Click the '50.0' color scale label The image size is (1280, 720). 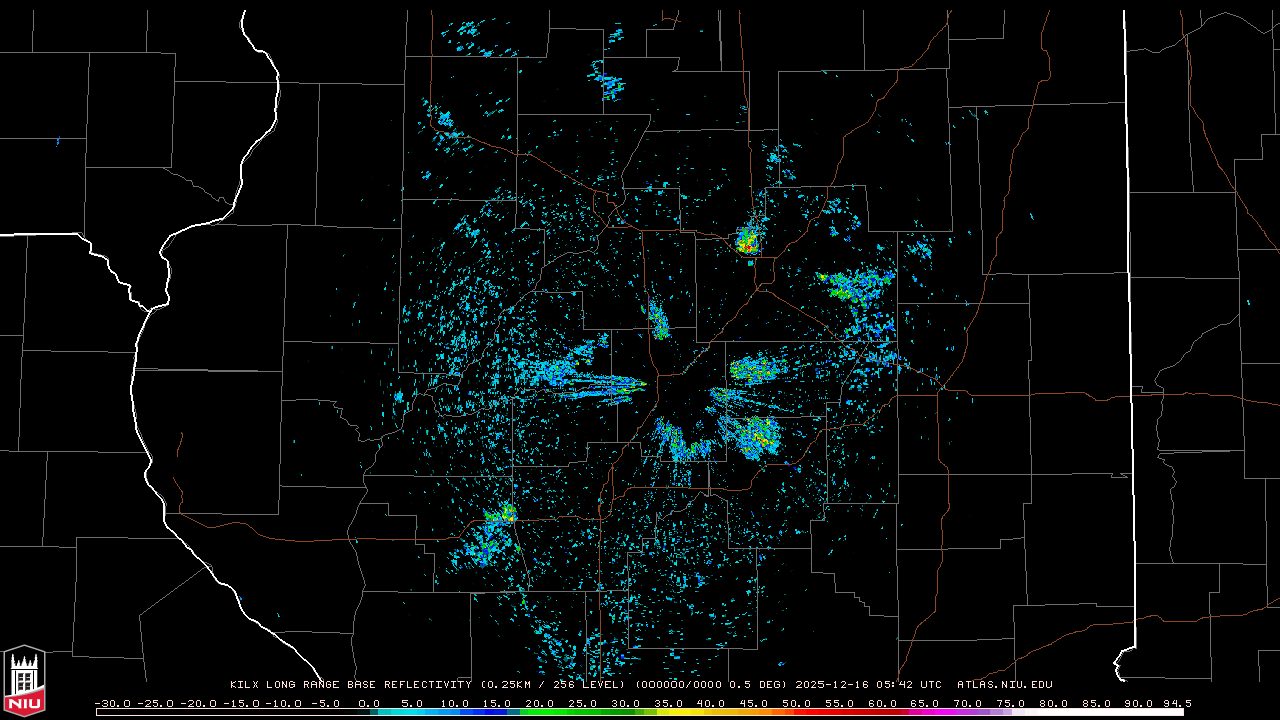(x=797, y=703)
